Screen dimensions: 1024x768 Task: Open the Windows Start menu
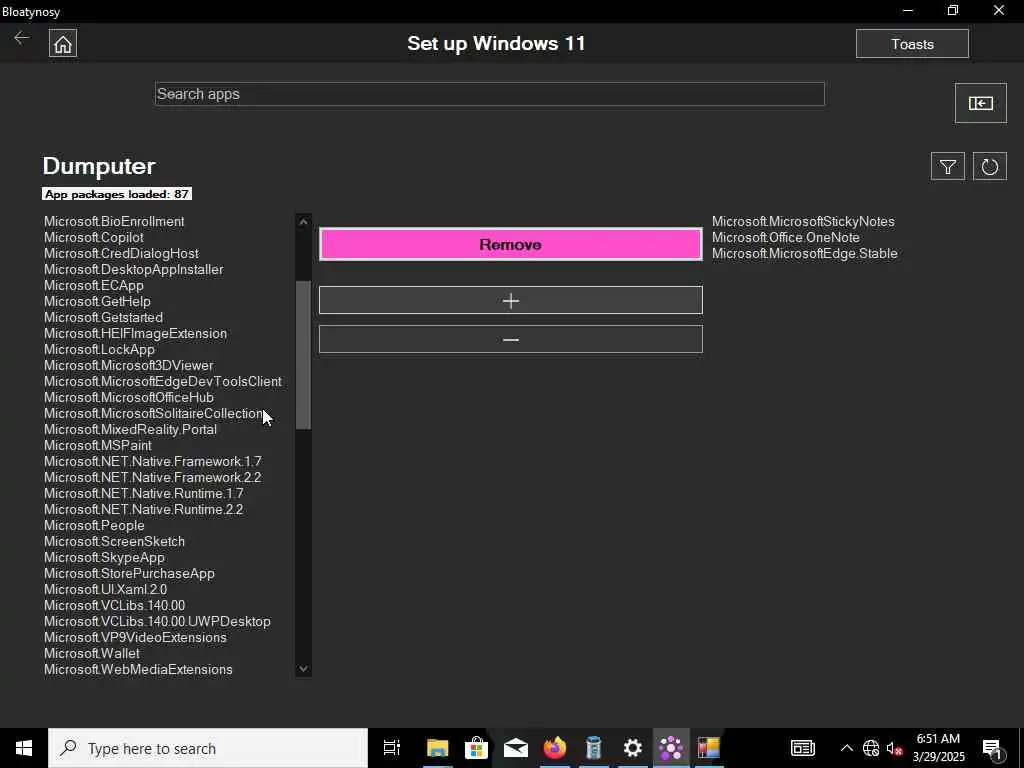coord(24,748)
